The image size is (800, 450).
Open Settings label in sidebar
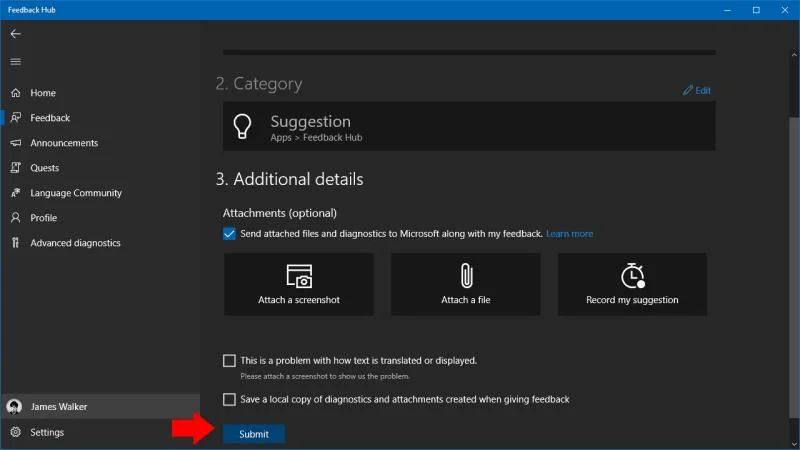pos(47,432)
